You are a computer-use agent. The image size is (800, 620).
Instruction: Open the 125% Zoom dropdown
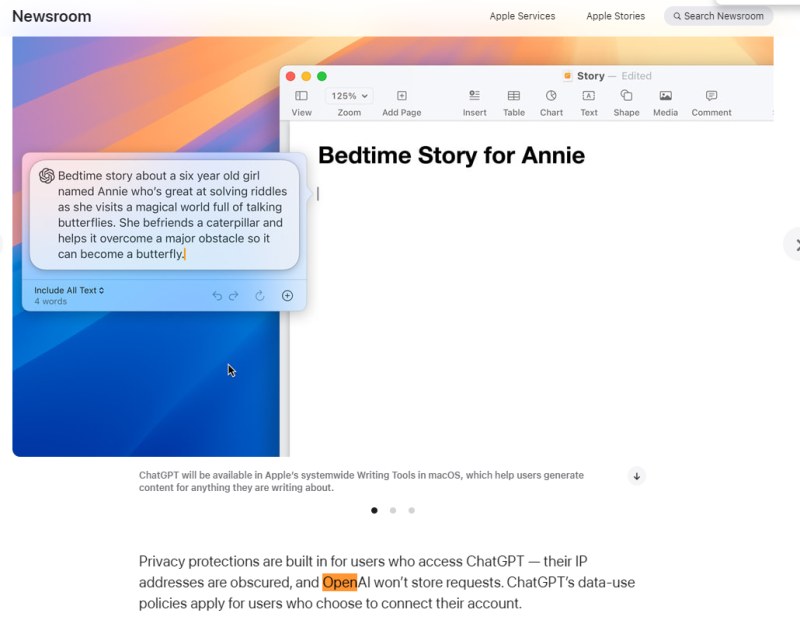click(349, 96)
